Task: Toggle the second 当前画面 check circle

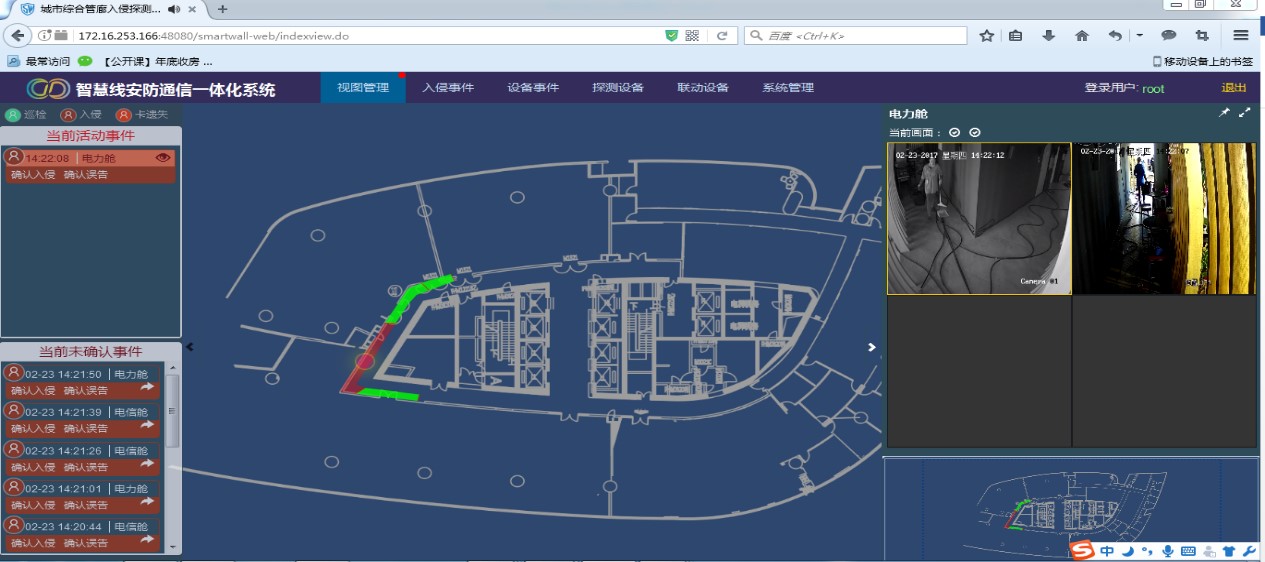Action: tap(975, 133)
